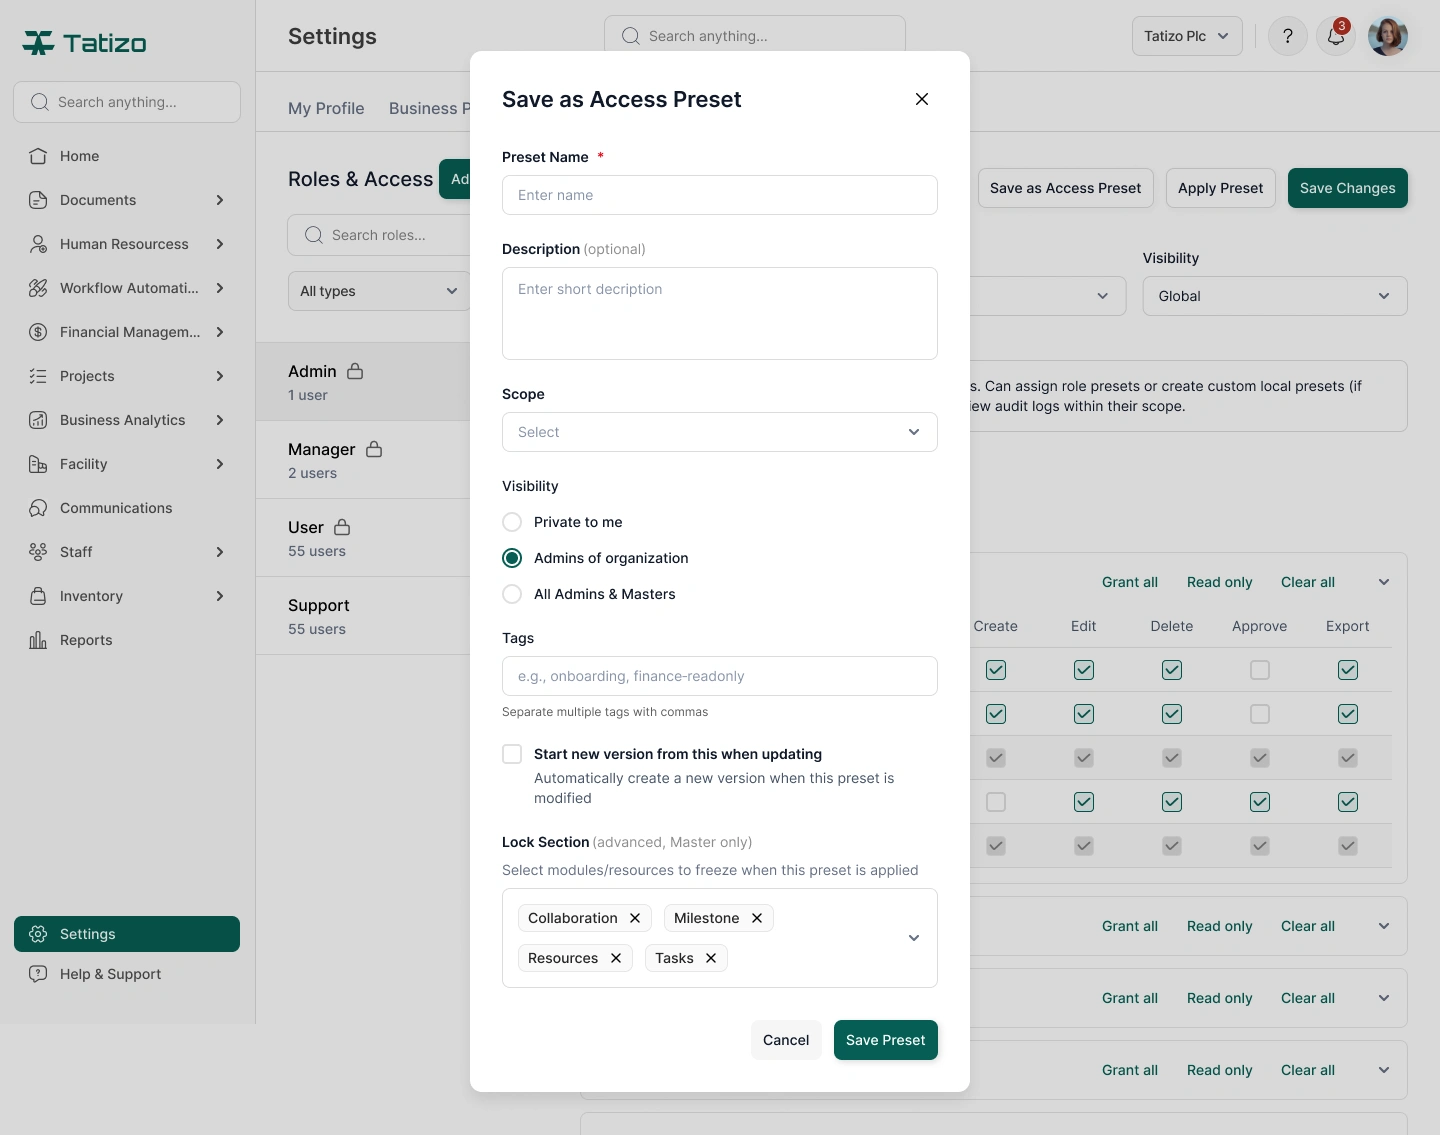This screenshot has width=1440, height=1135.
Task: Click the help question mark icon
Action: pos(1288,36)
